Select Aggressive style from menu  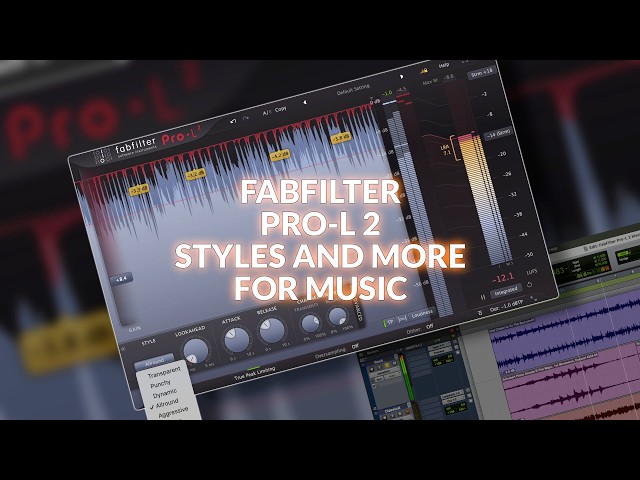coord(173,412)
